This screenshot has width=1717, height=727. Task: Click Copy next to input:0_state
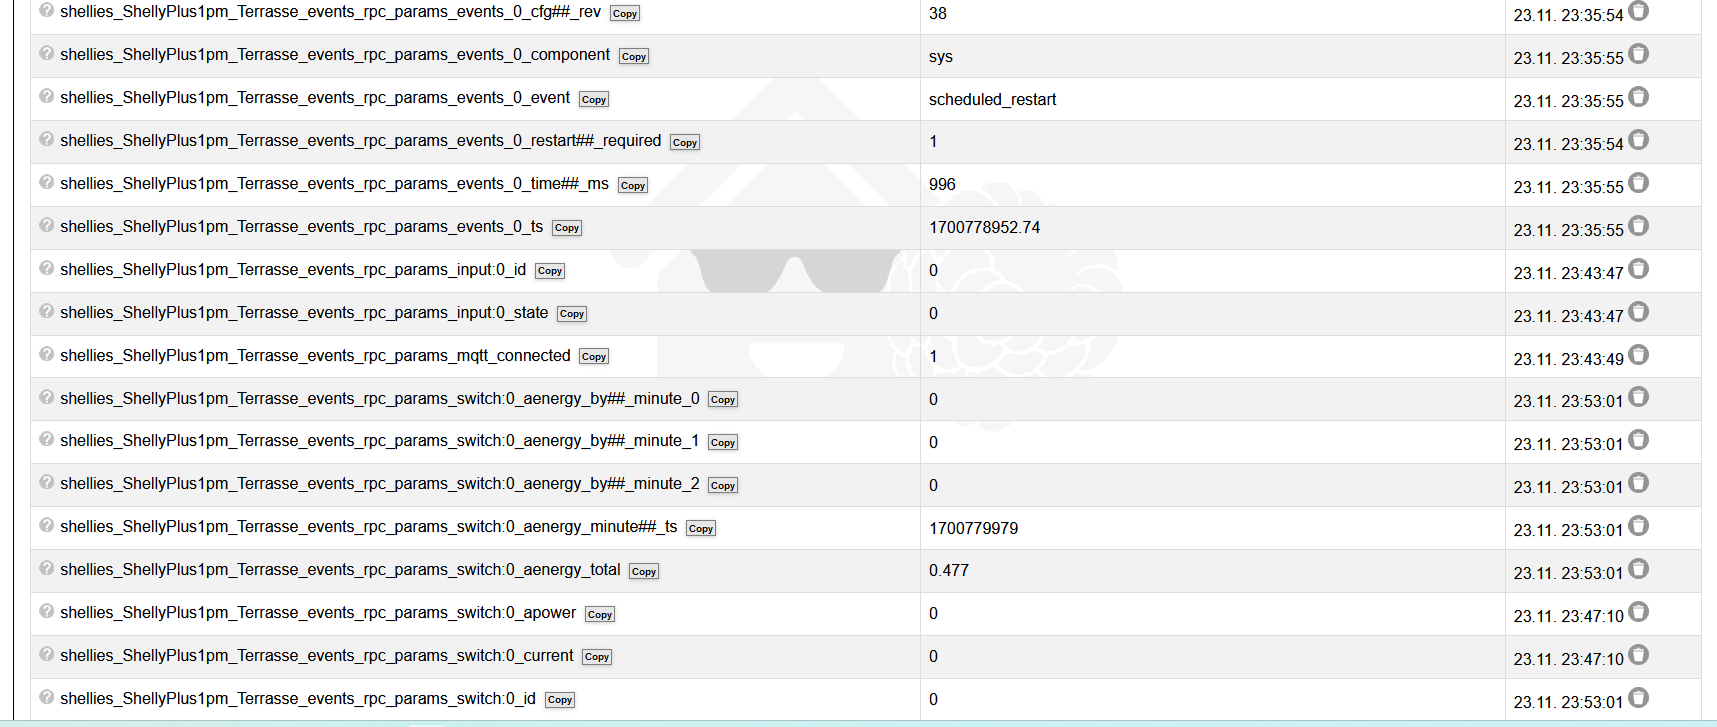pyautogui.click(x=572, y=314)
